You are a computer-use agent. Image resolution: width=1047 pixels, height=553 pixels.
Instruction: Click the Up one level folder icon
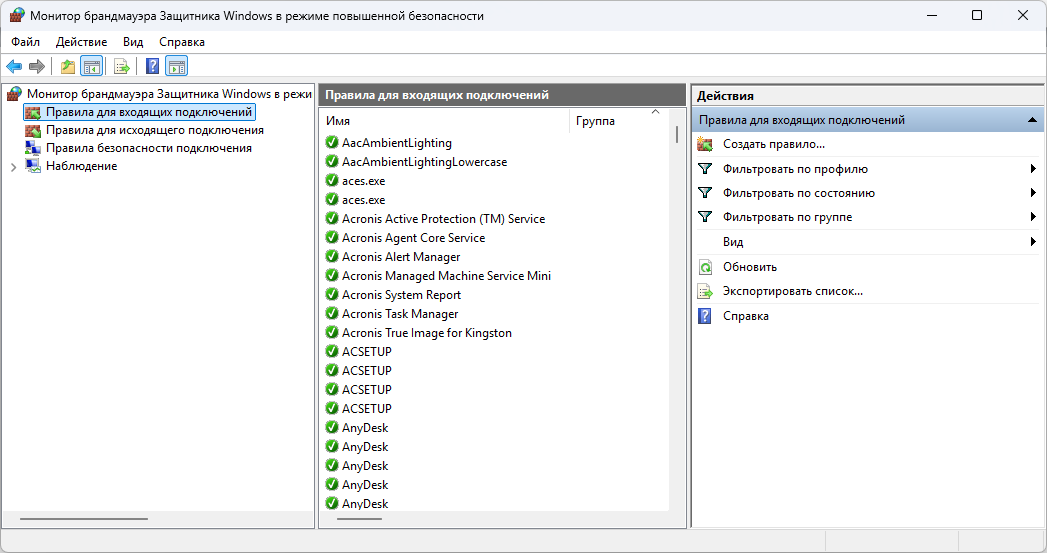click(x=67, y=66)
